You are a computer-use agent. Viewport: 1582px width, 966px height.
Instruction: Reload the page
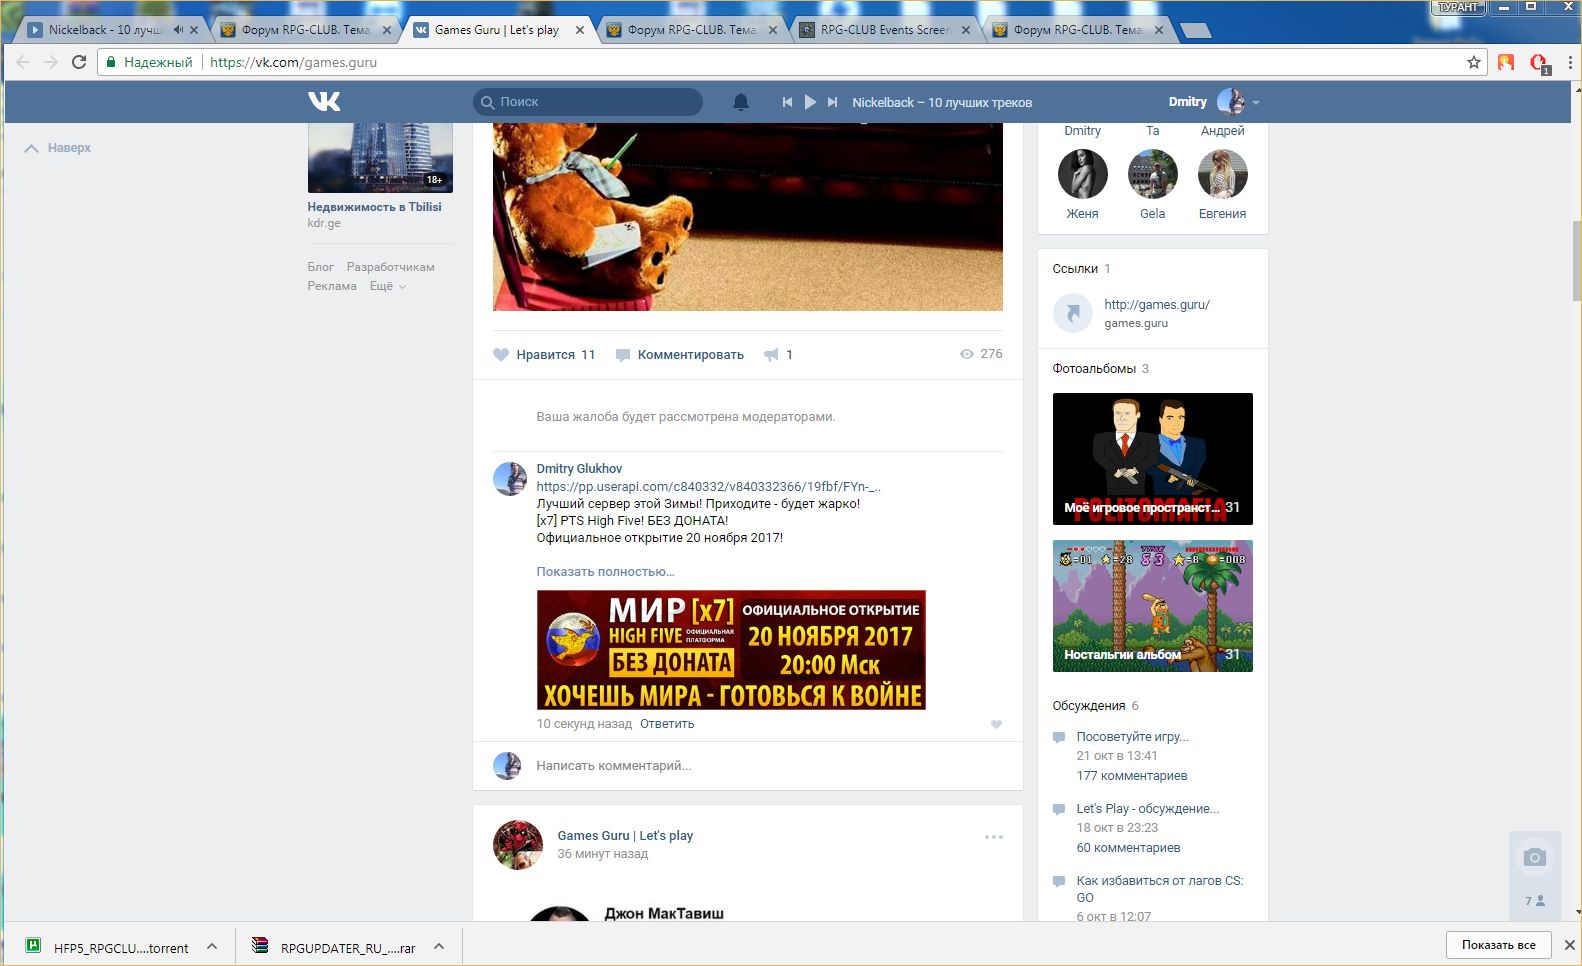click(79, 62)
